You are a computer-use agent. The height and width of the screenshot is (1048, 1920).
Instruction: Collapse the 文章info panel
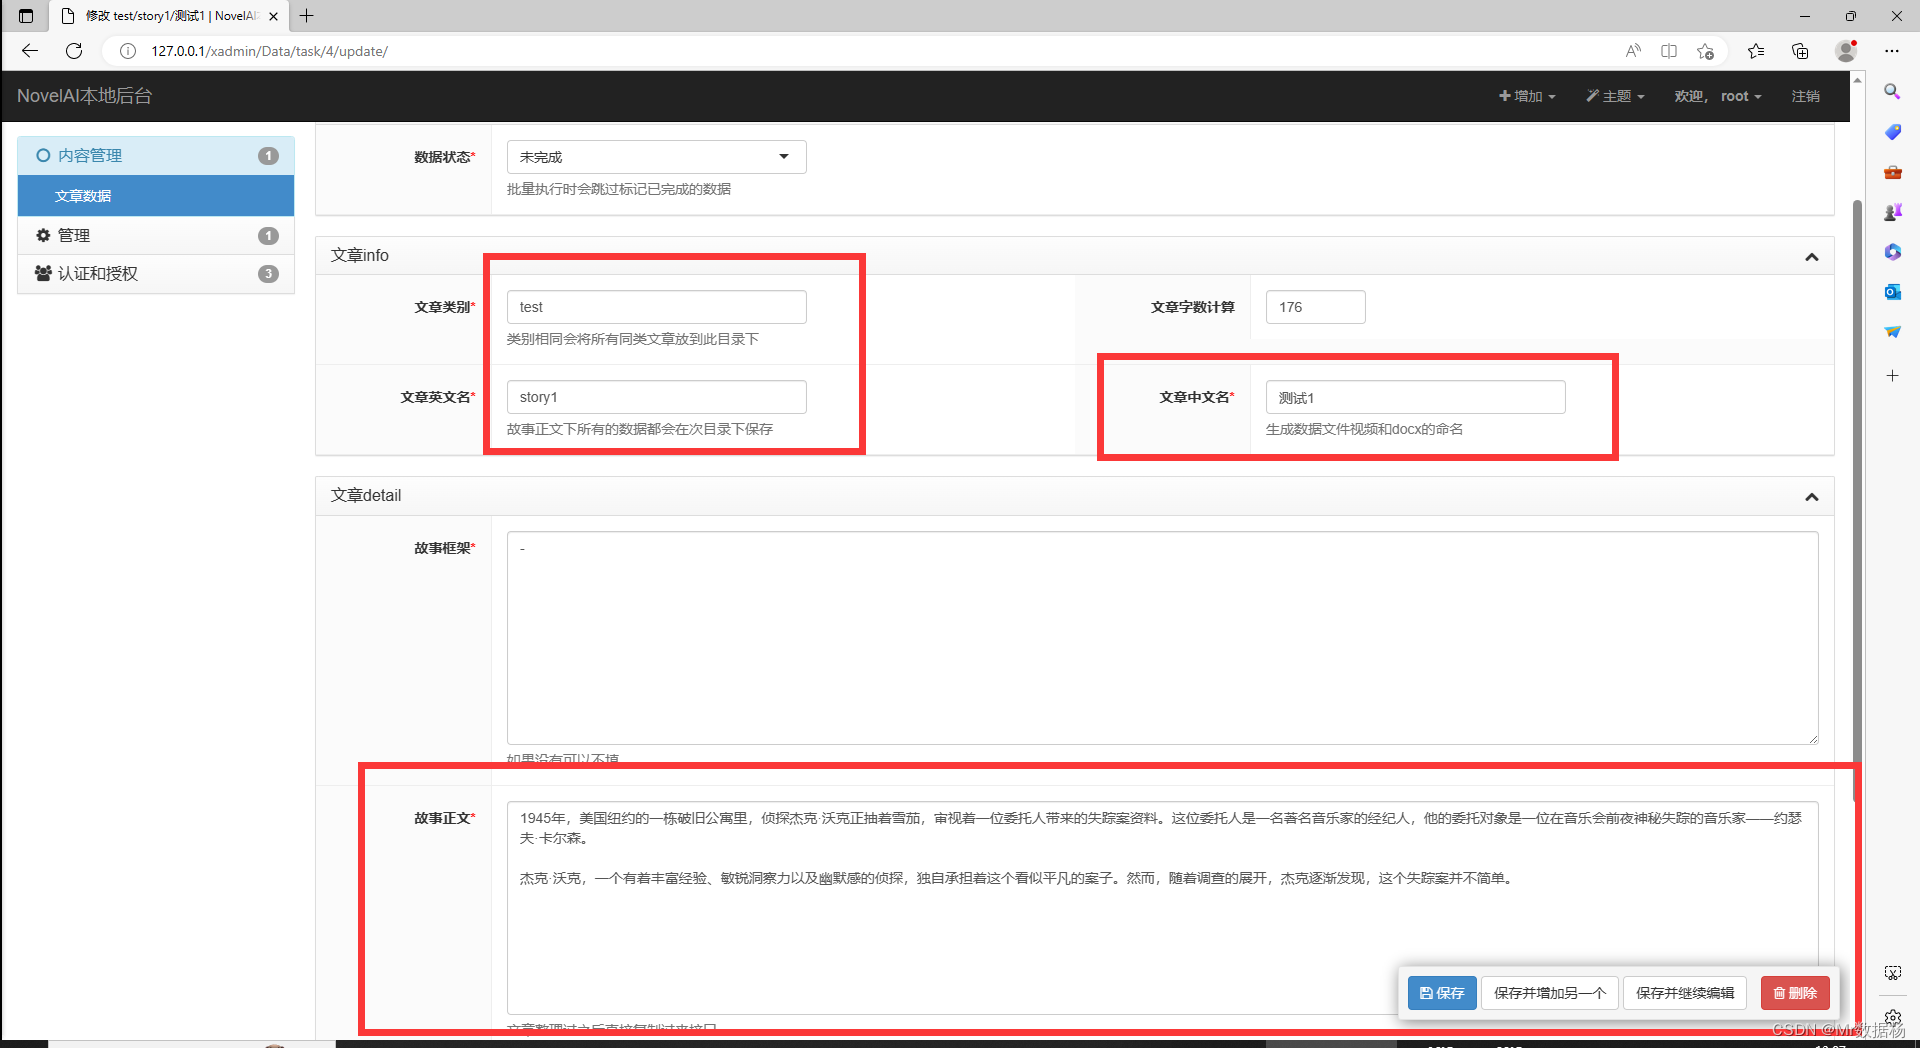(1811, 257)
